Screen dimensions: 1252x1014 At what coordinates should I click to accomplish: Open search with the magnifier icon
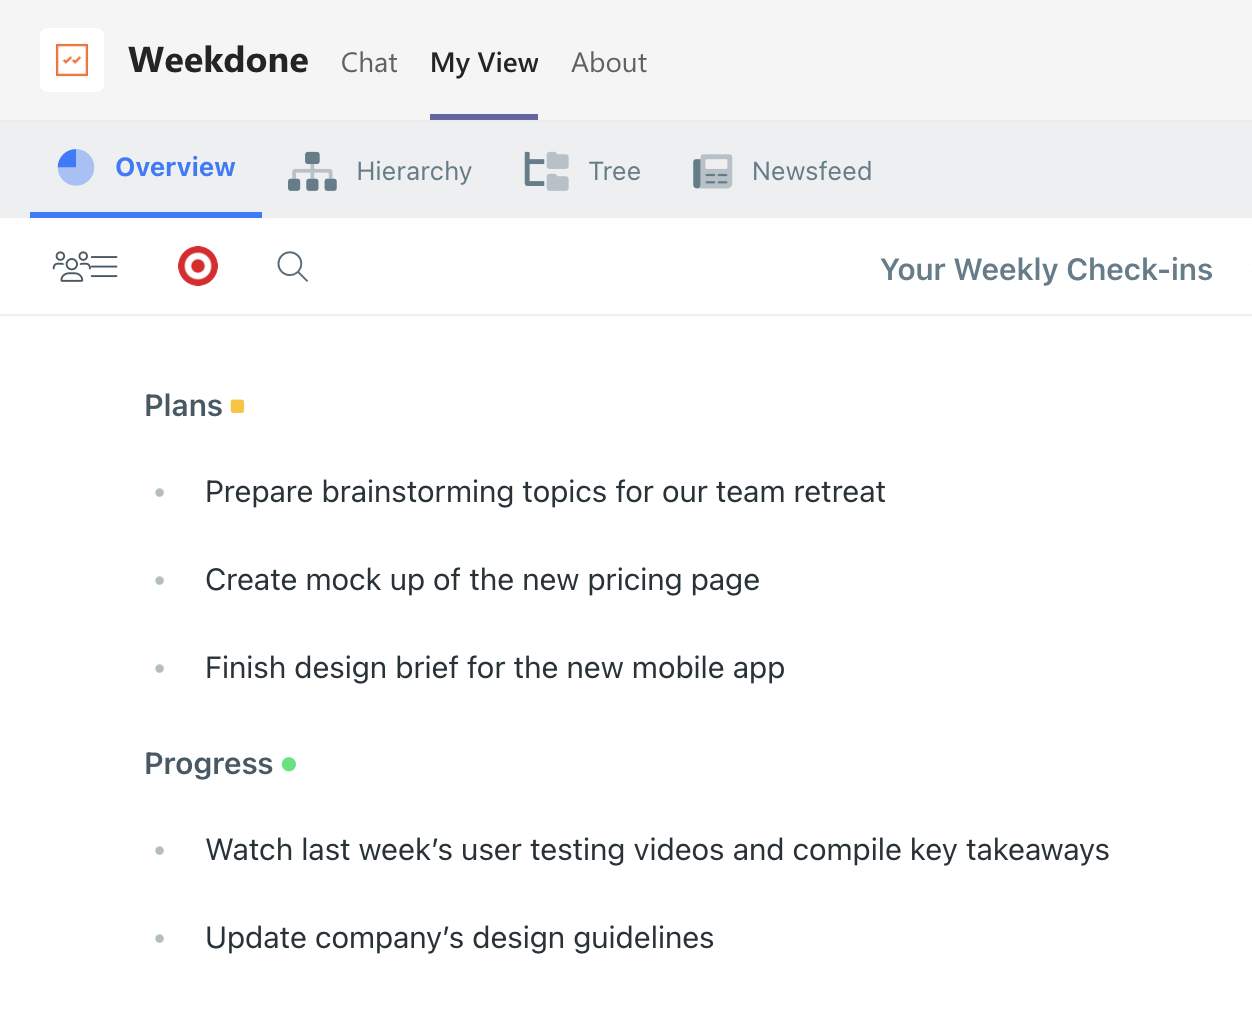coord(292,267)
